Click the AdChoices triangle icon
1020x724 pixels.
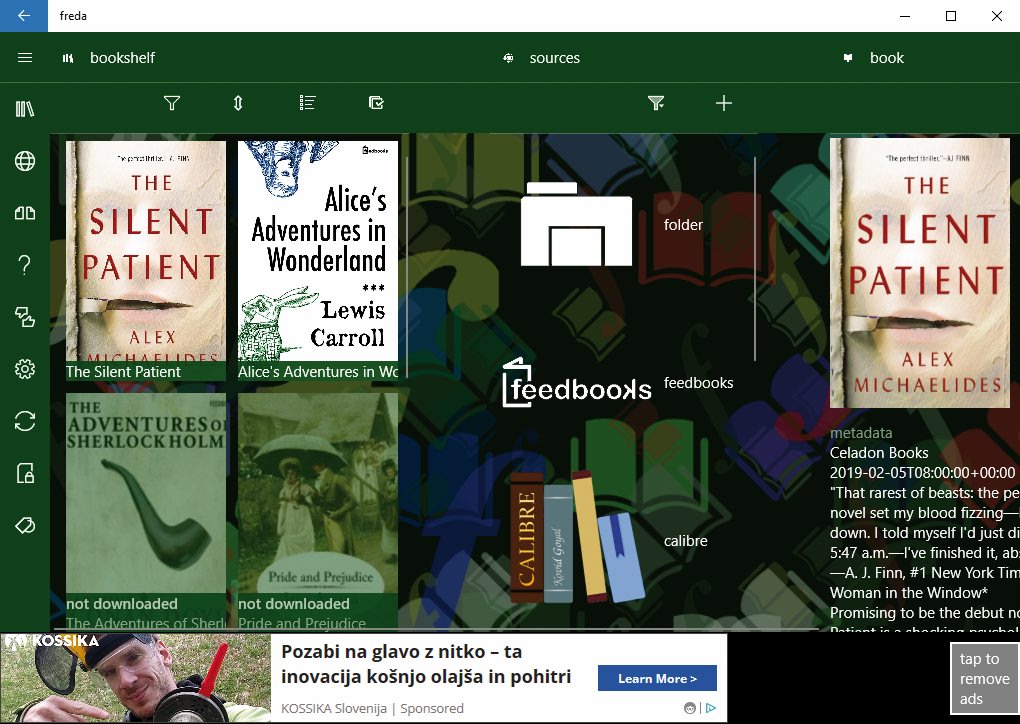(x=711, y=708)
